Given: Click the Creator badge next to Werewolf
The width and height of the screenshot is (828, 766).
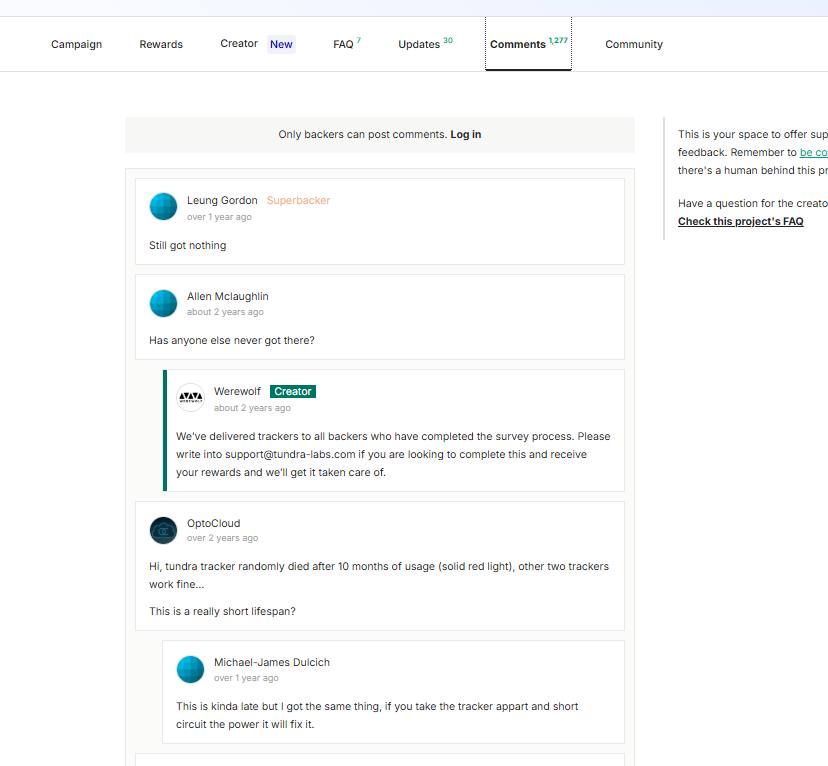Looking at the screenshot, I should coord(293,391).
